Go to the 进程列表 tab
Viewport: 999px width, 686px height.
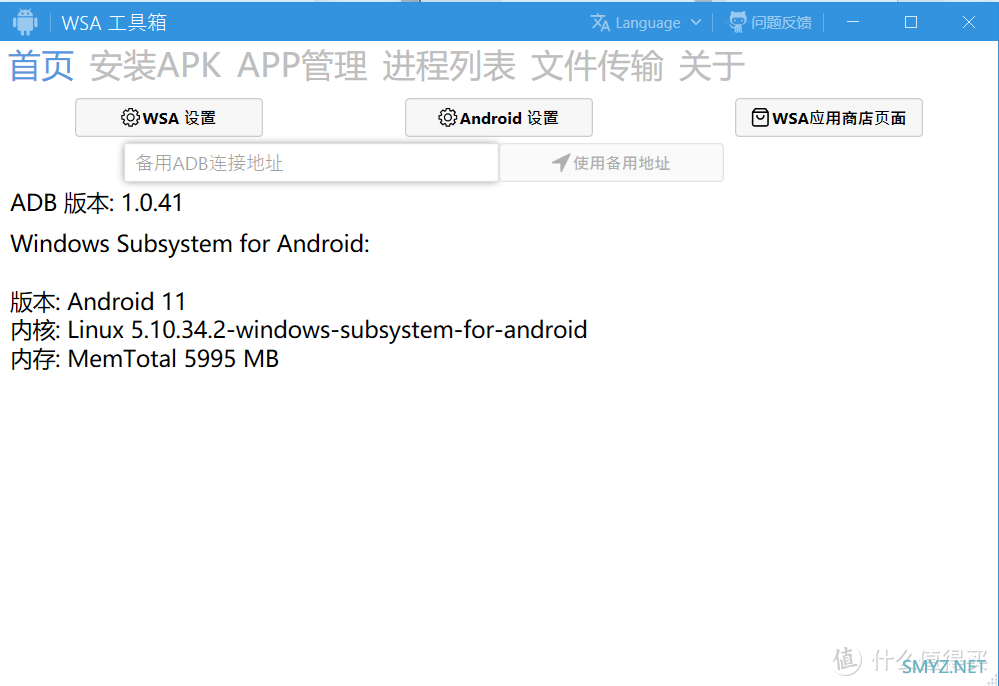[449, 66]
